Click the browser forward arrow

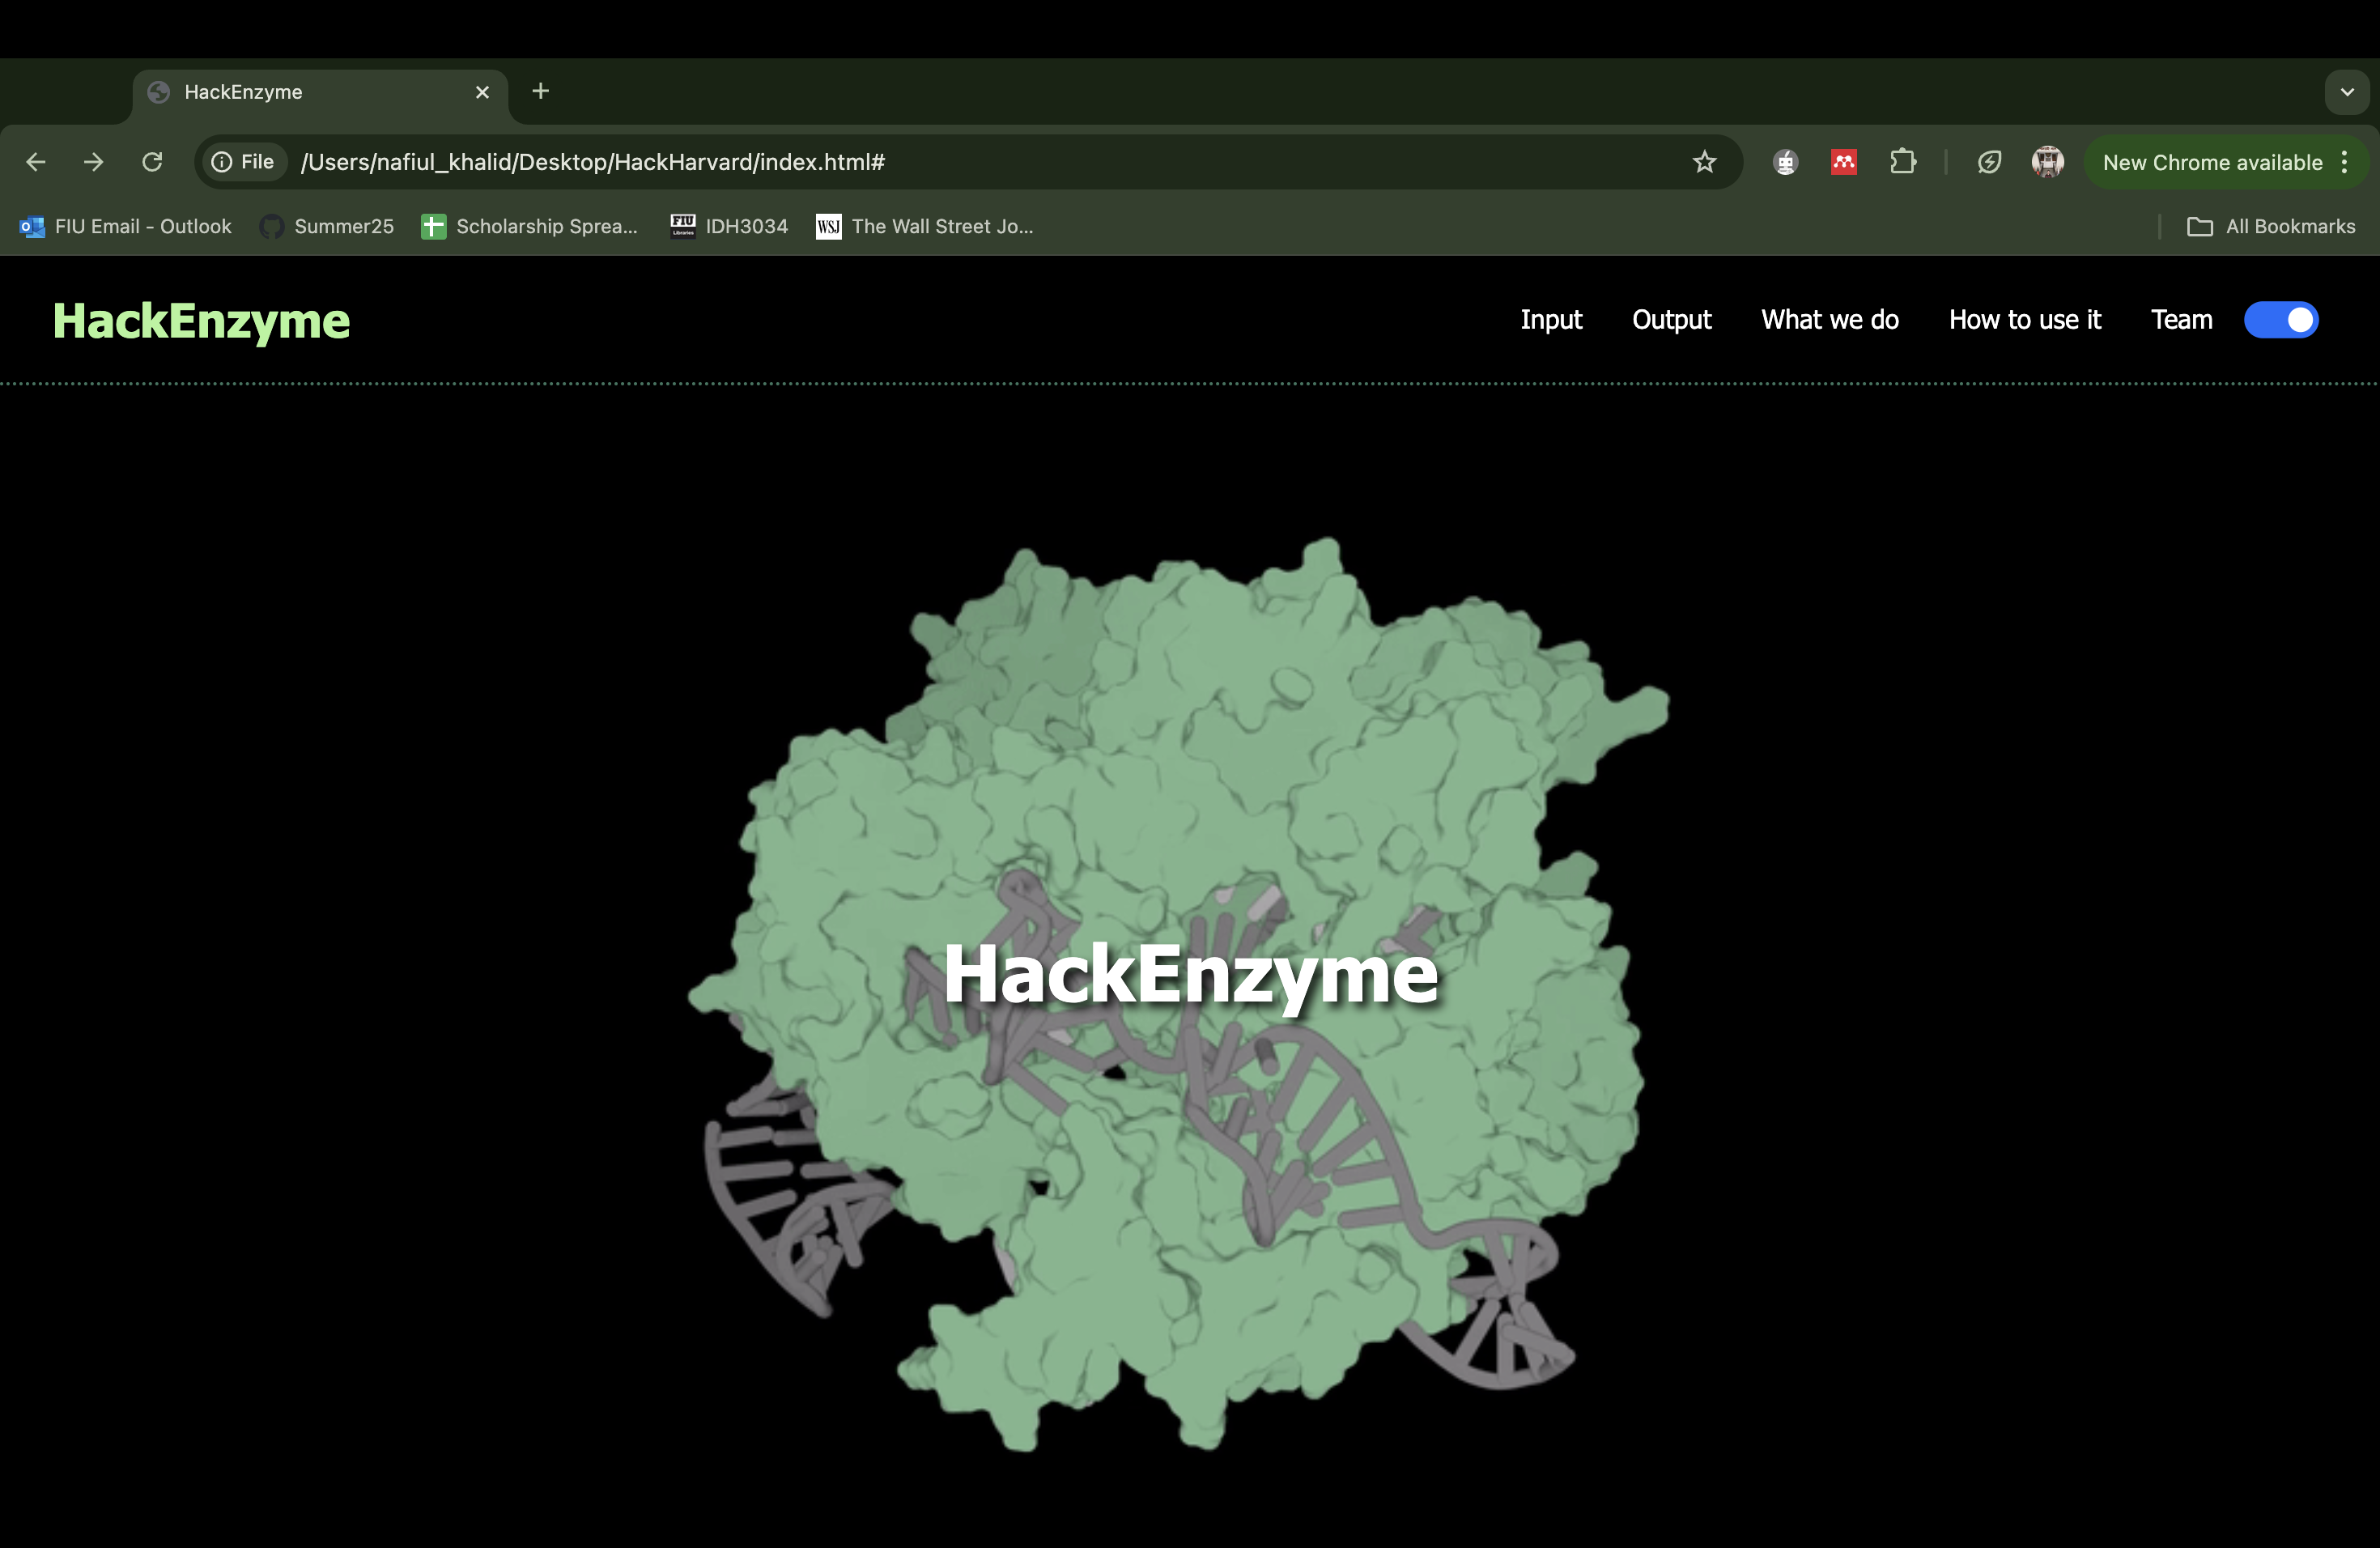pos(93,162)
